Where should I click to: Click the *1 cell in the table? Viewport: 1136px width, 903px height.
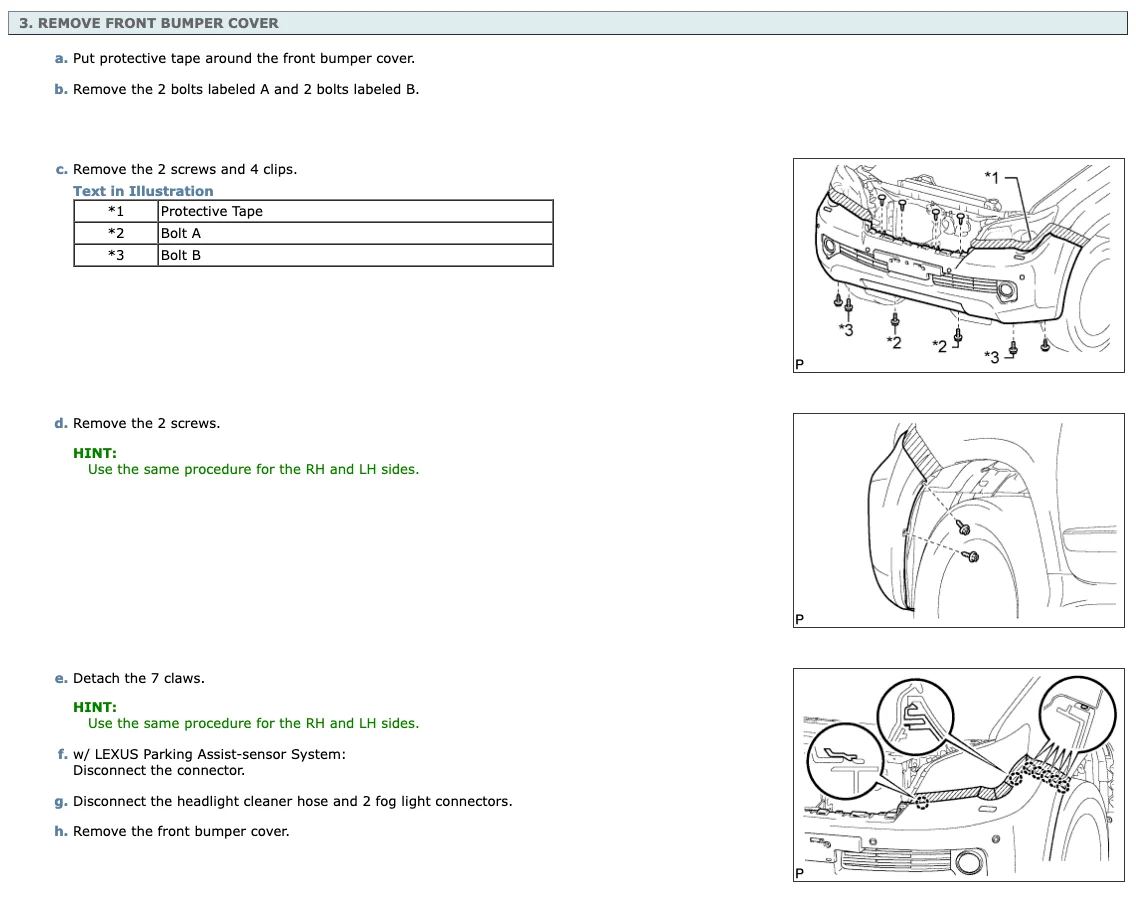click(x=116, y=211)
